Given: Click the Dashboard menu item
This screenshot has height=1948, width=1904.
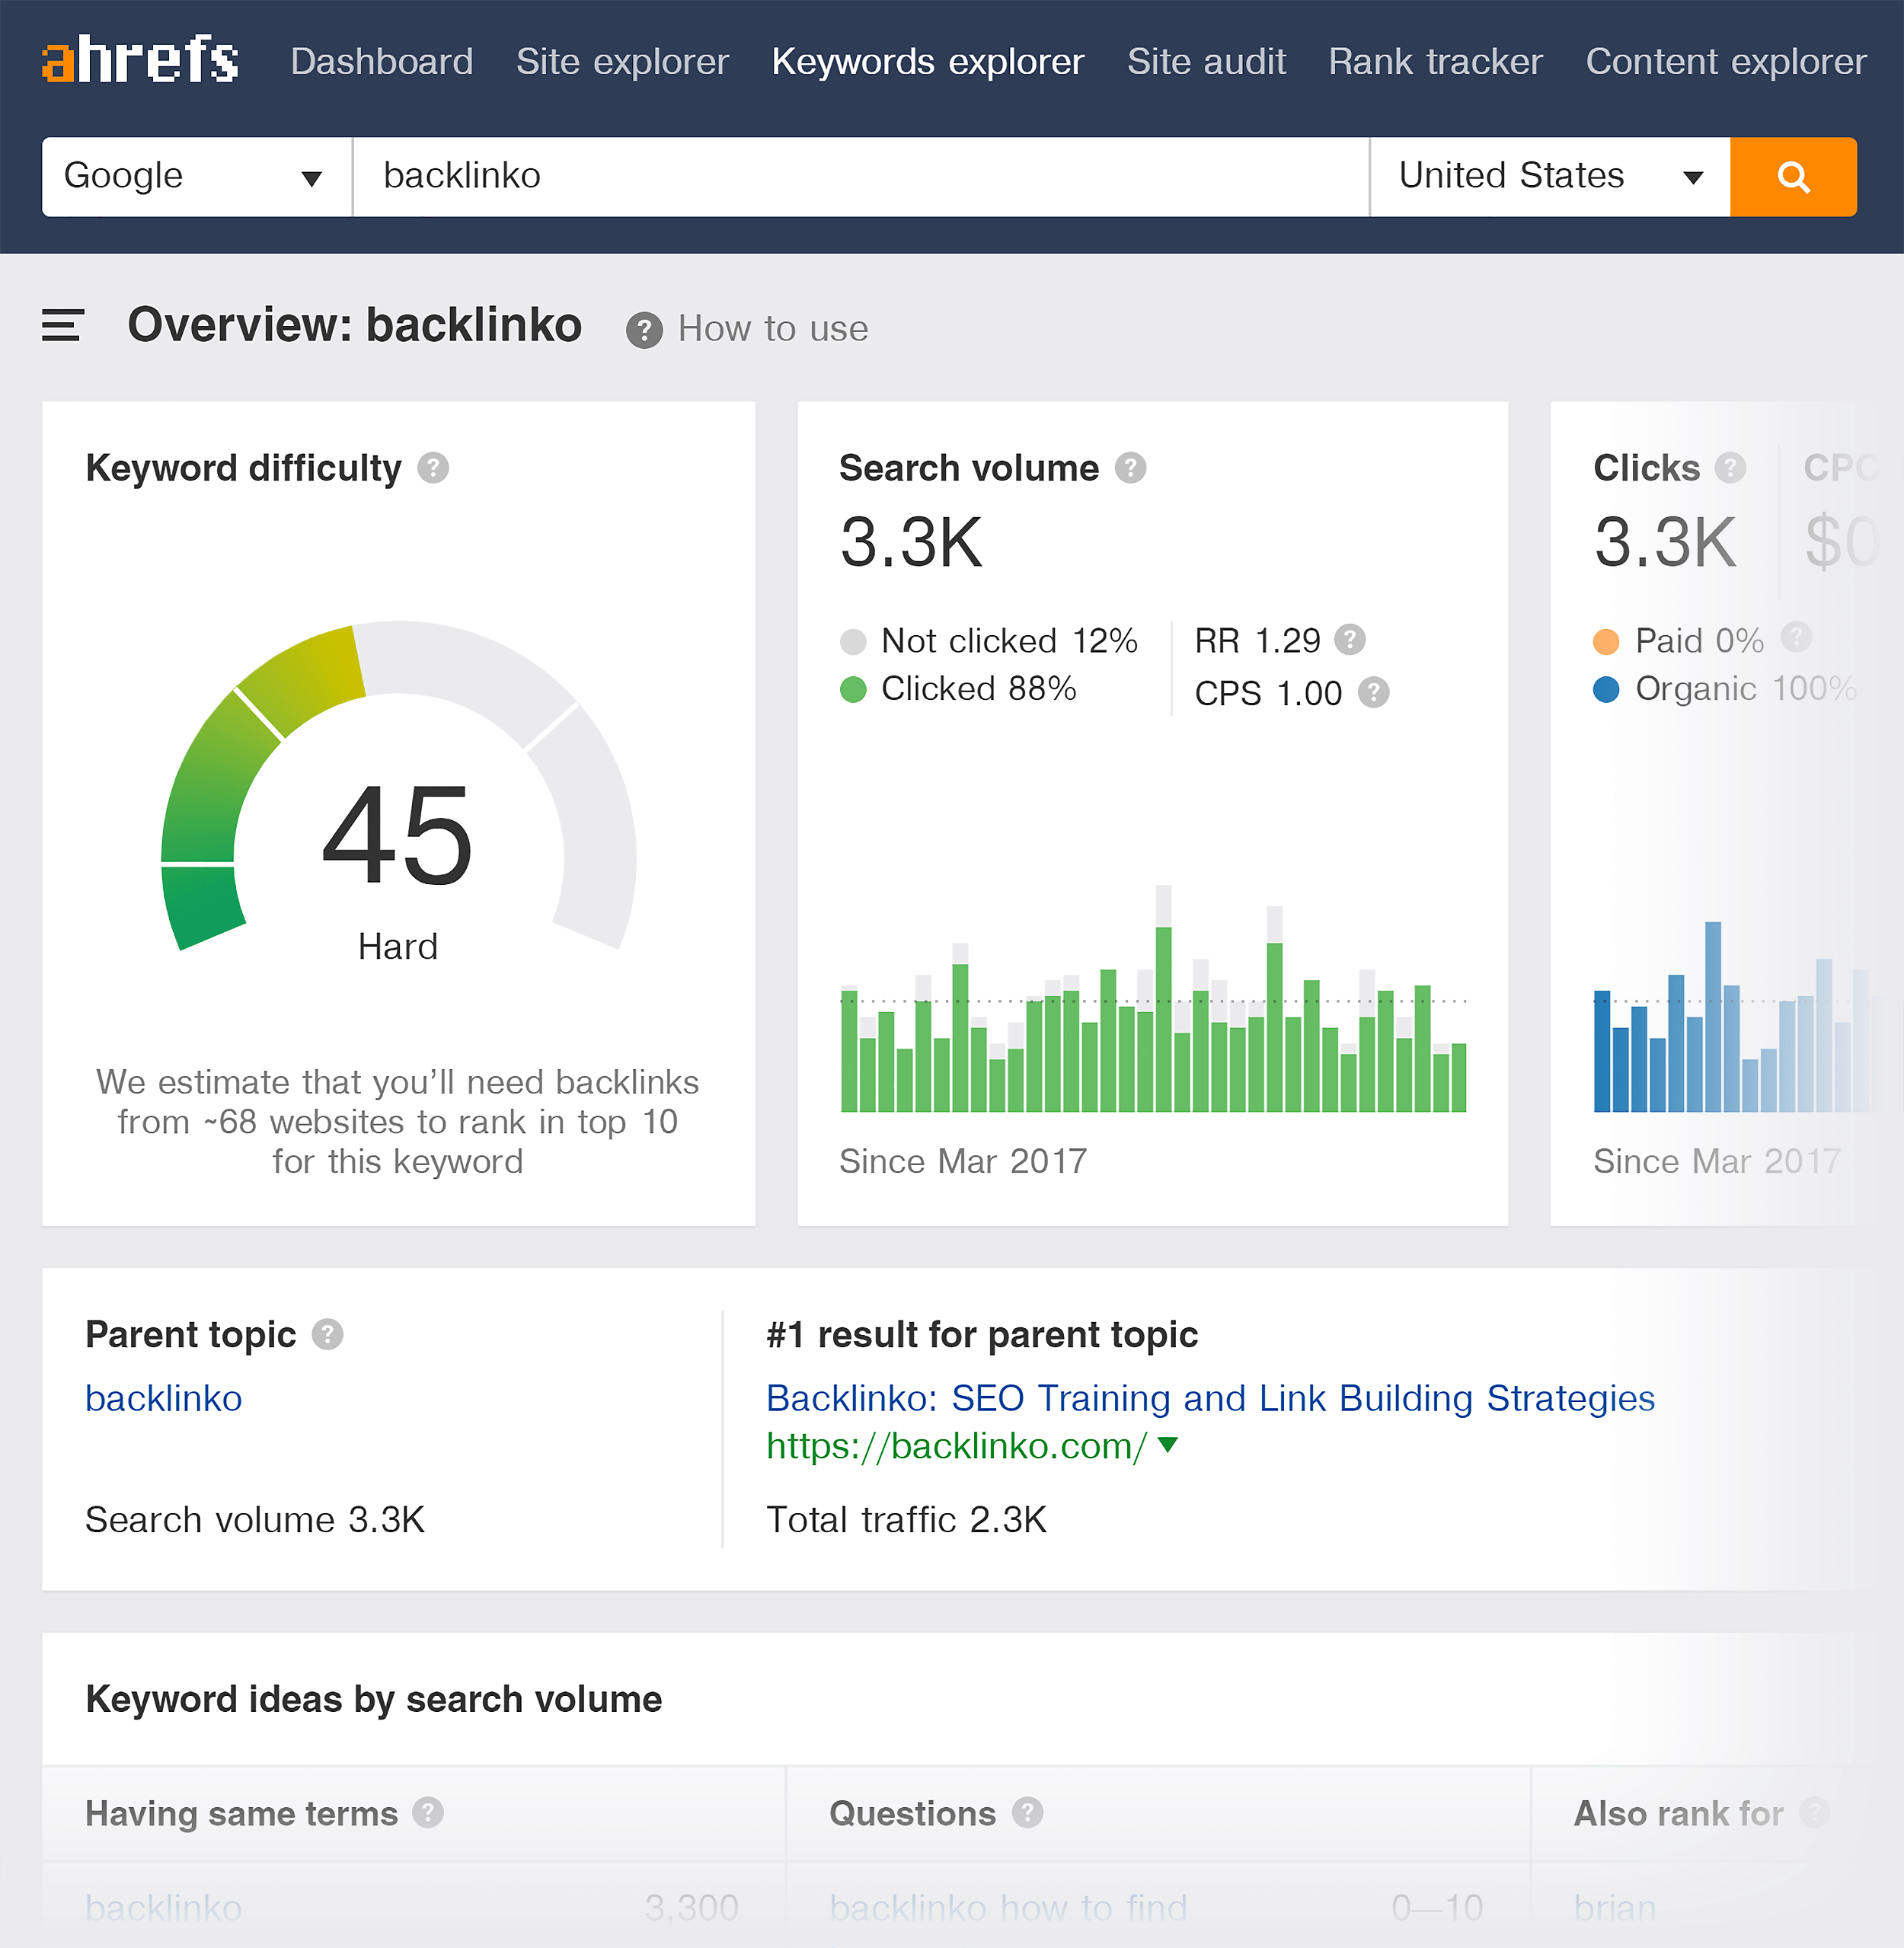Looking at the screenshot, I should (x=380, y=59).
